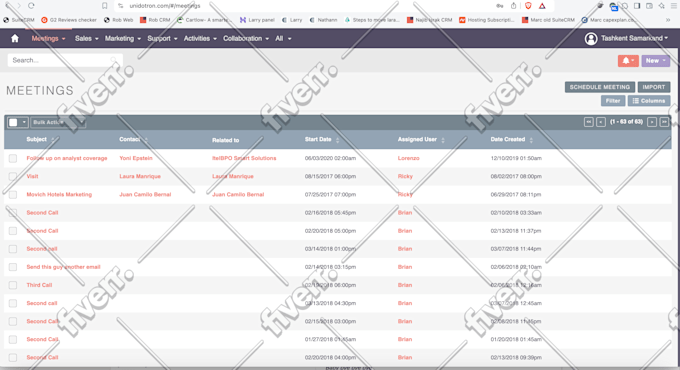Image resolution: width=680 pixels, height=370 pixels.
Task: Toggle the browser sidebar panel icon
Action: click(637, 6)
